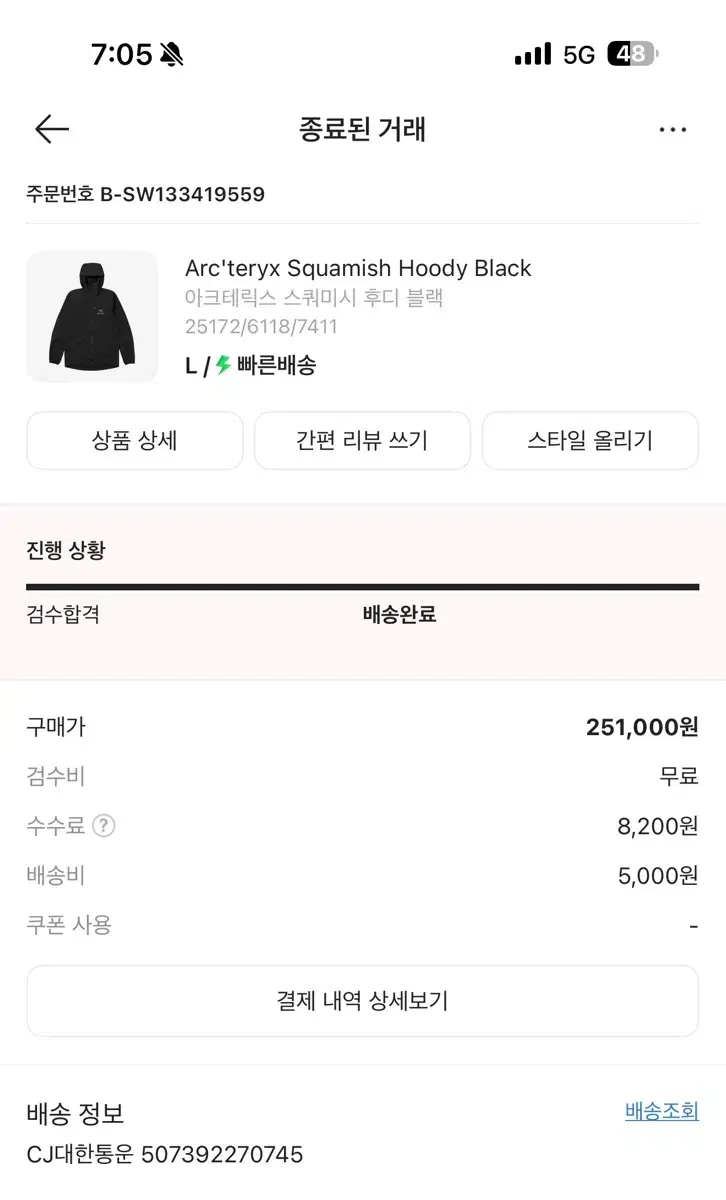Tap 간편 리뷰 쓰기 button
Image resolution: width=726 pixels, height=1200 pixels.
pyautogui.click(x=362, y=441)
